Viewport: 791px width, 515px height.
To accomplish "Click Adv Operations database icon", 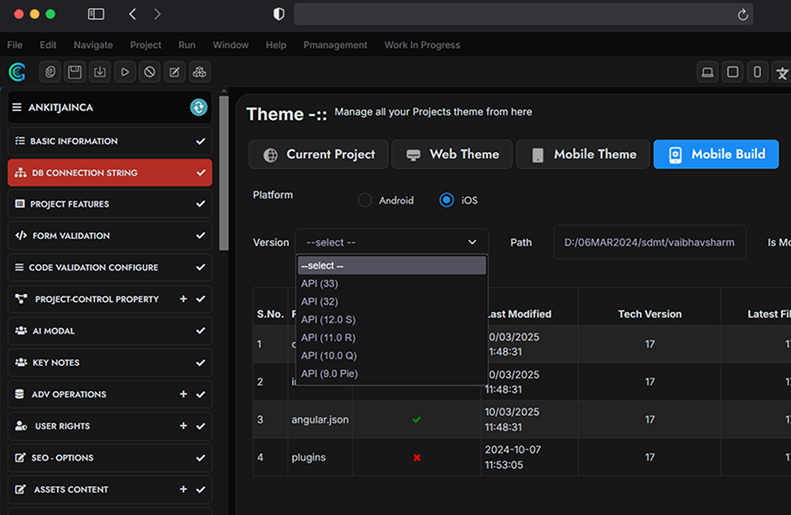I will click(20, 394).
